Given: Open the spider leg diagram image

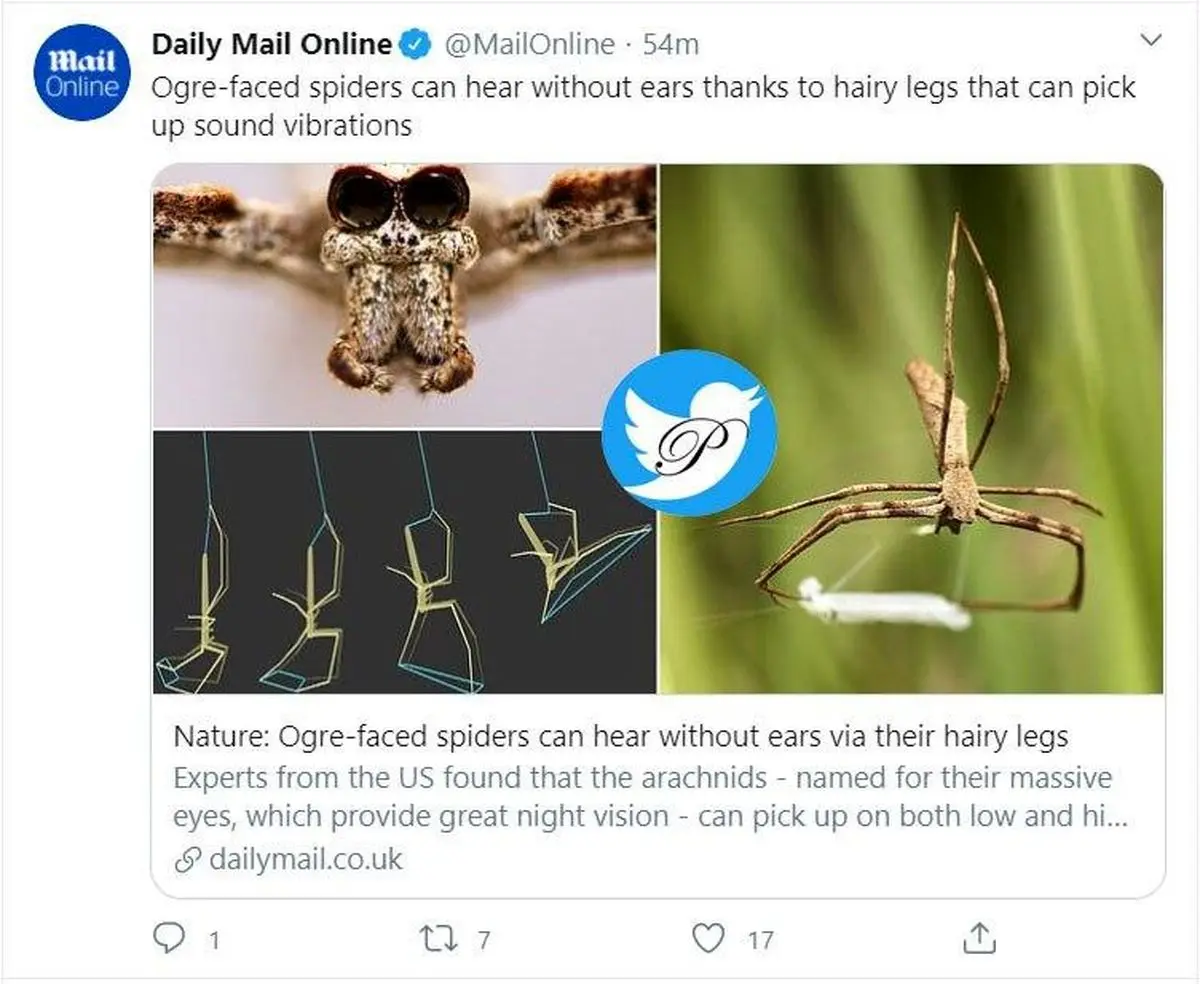Looking at the screenshot, I should pos(404,562).
